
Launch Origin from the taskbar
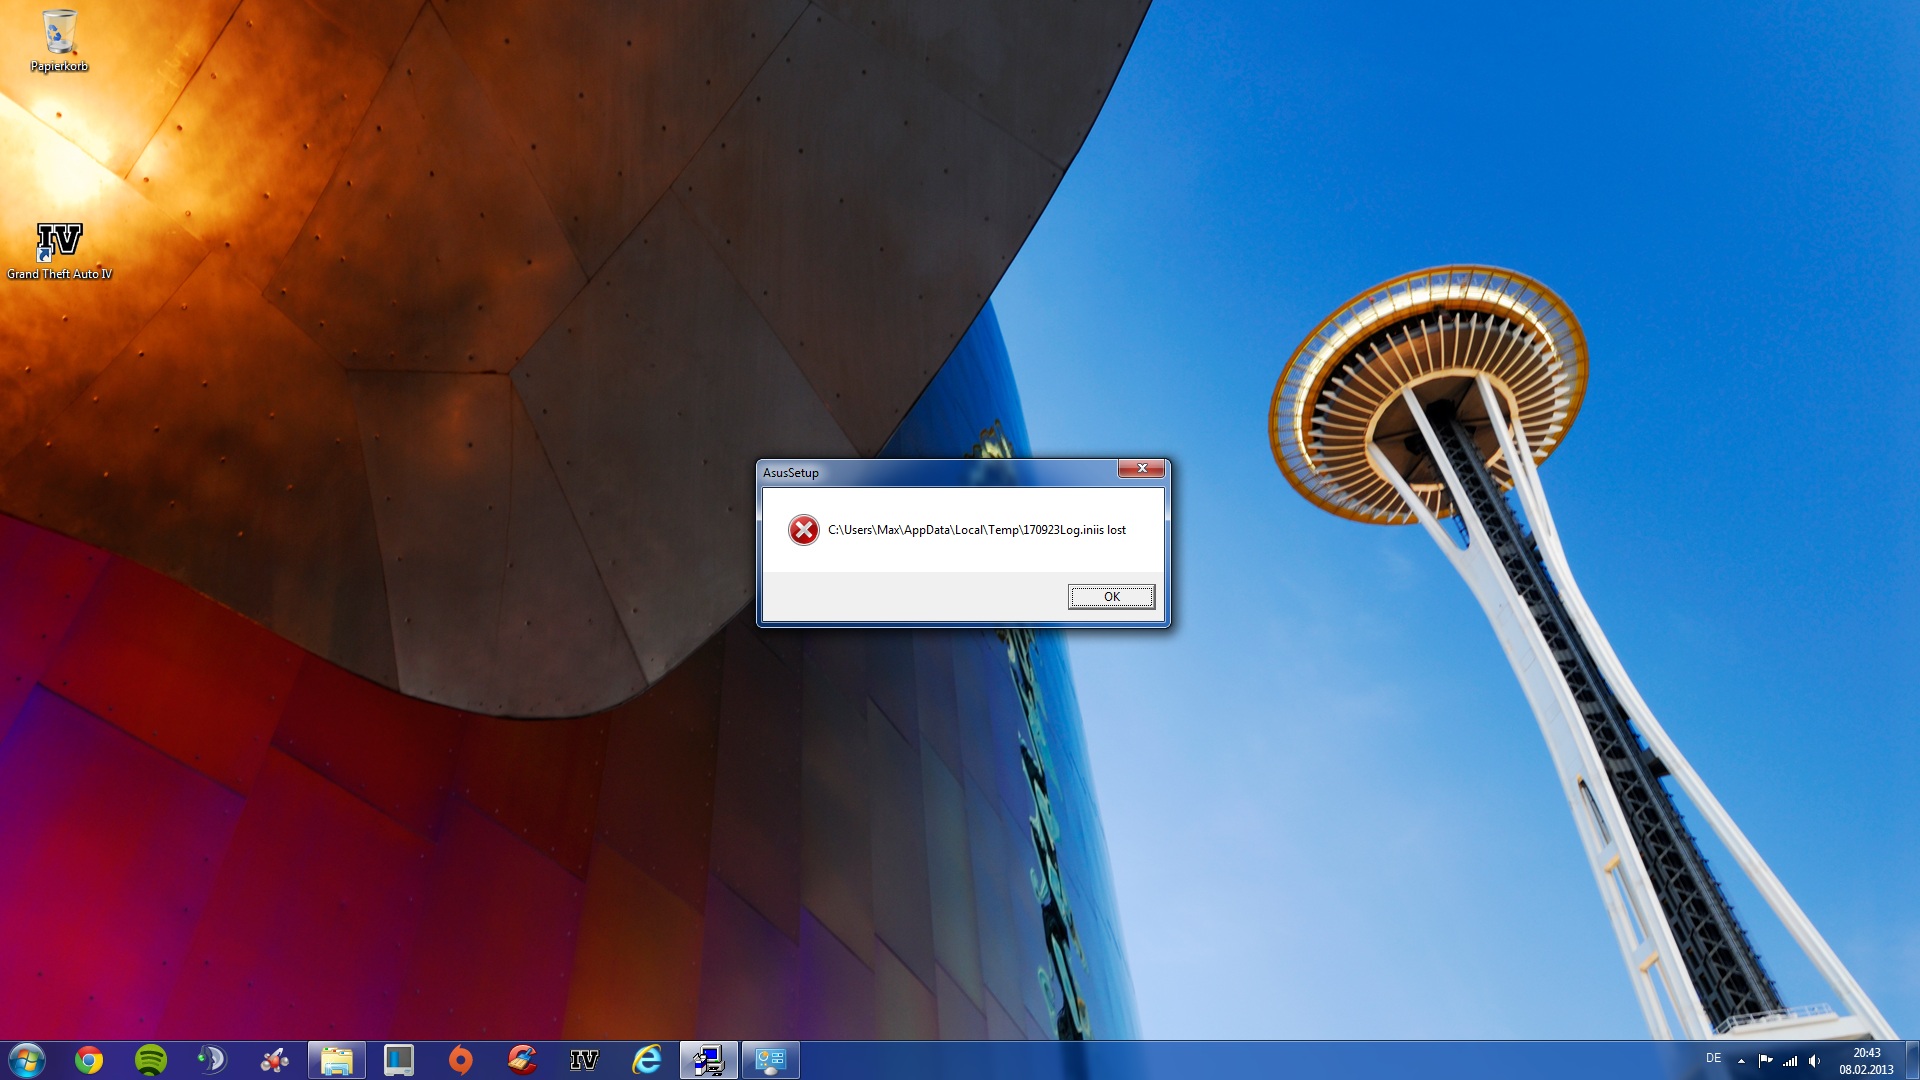(460, 1060)
